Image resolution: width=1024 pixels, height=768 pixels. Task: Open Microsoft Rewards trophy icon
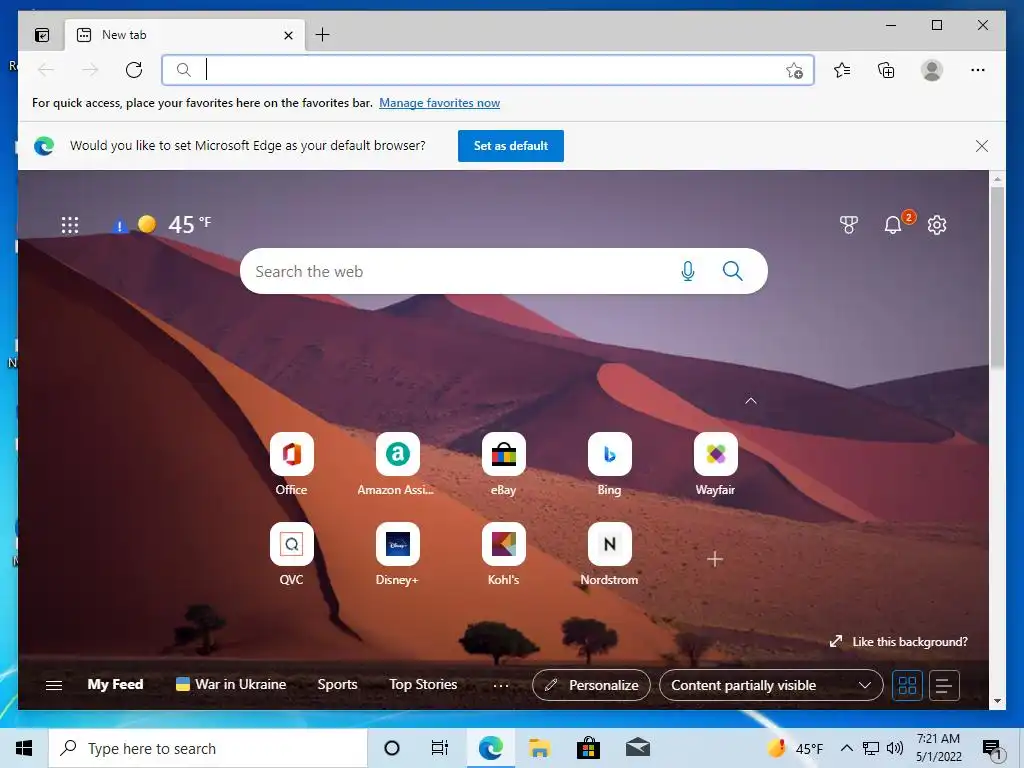pyautogui.click(x=848, y=225)
